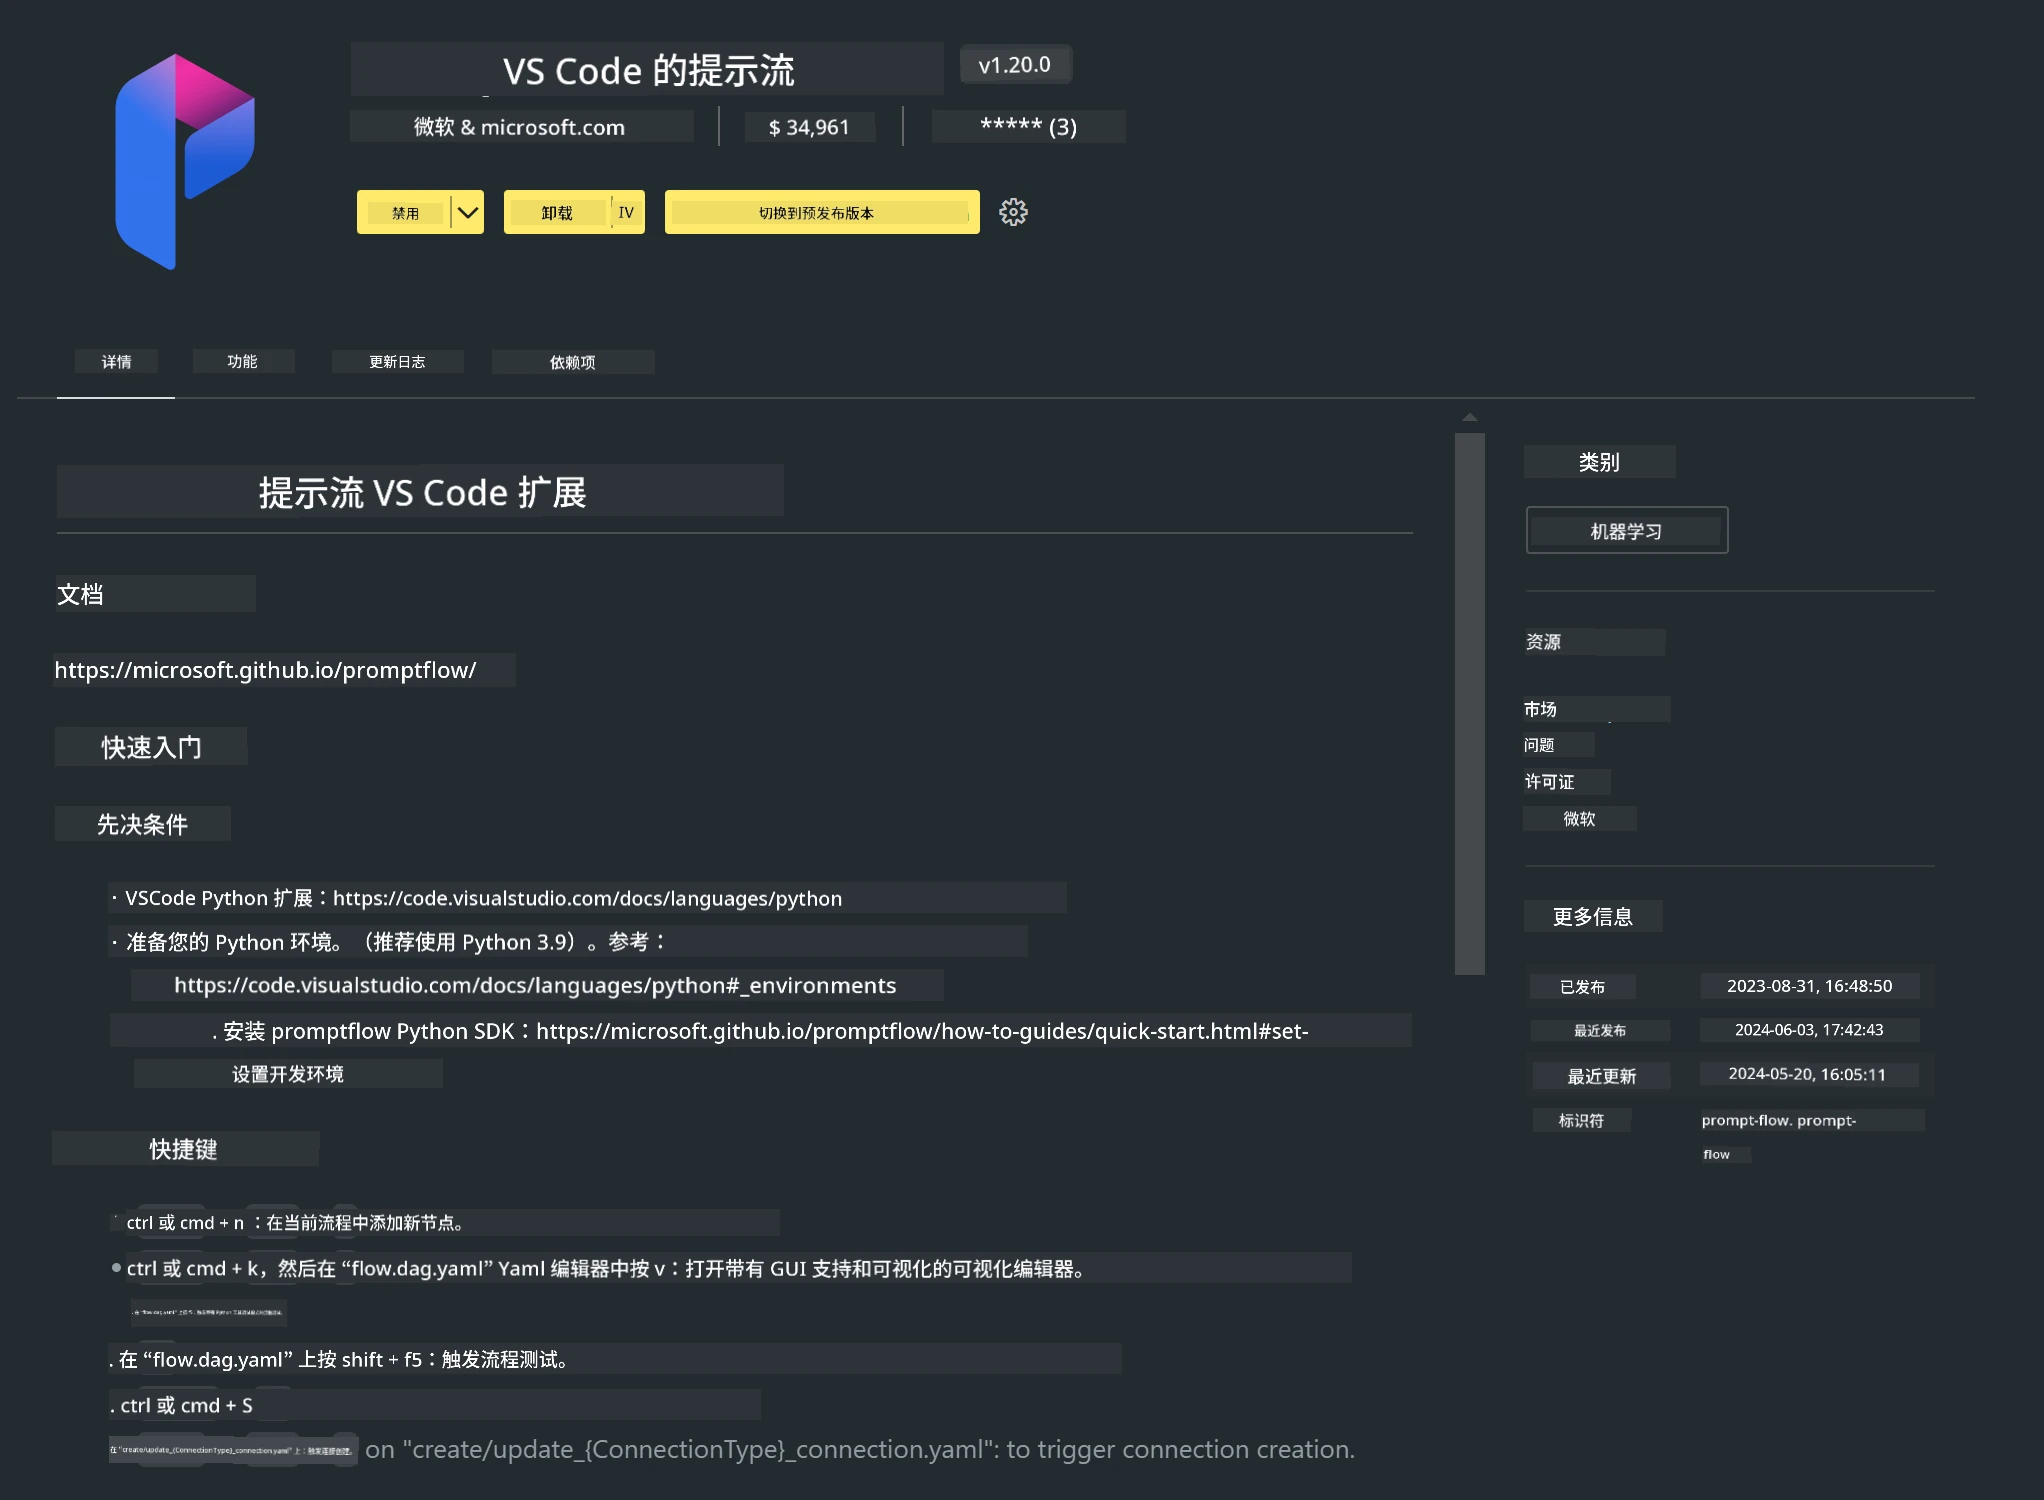Click the identifier value prompt-flow. prompt-
Image resolution: width=2044 pixels, height=1500 pixels.
coord(1779,1120)
